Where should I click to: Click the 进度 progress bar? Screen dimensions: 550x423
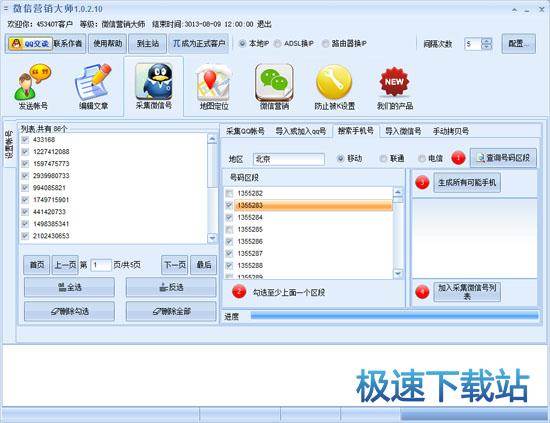pyautogui.click(x=394, y=316)
